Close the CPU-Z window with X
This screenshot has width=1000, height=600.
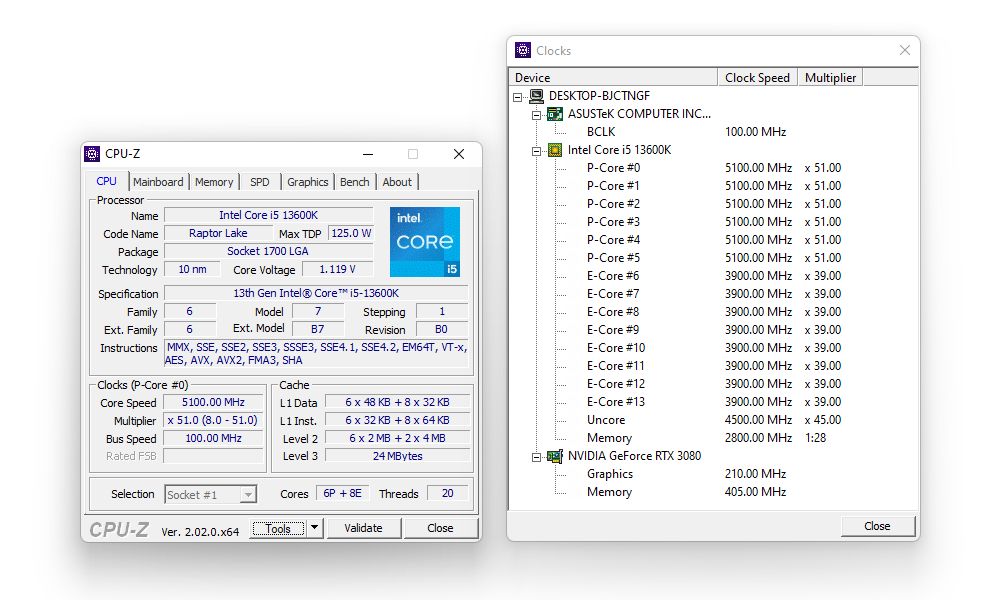click(x=459, y=154)
